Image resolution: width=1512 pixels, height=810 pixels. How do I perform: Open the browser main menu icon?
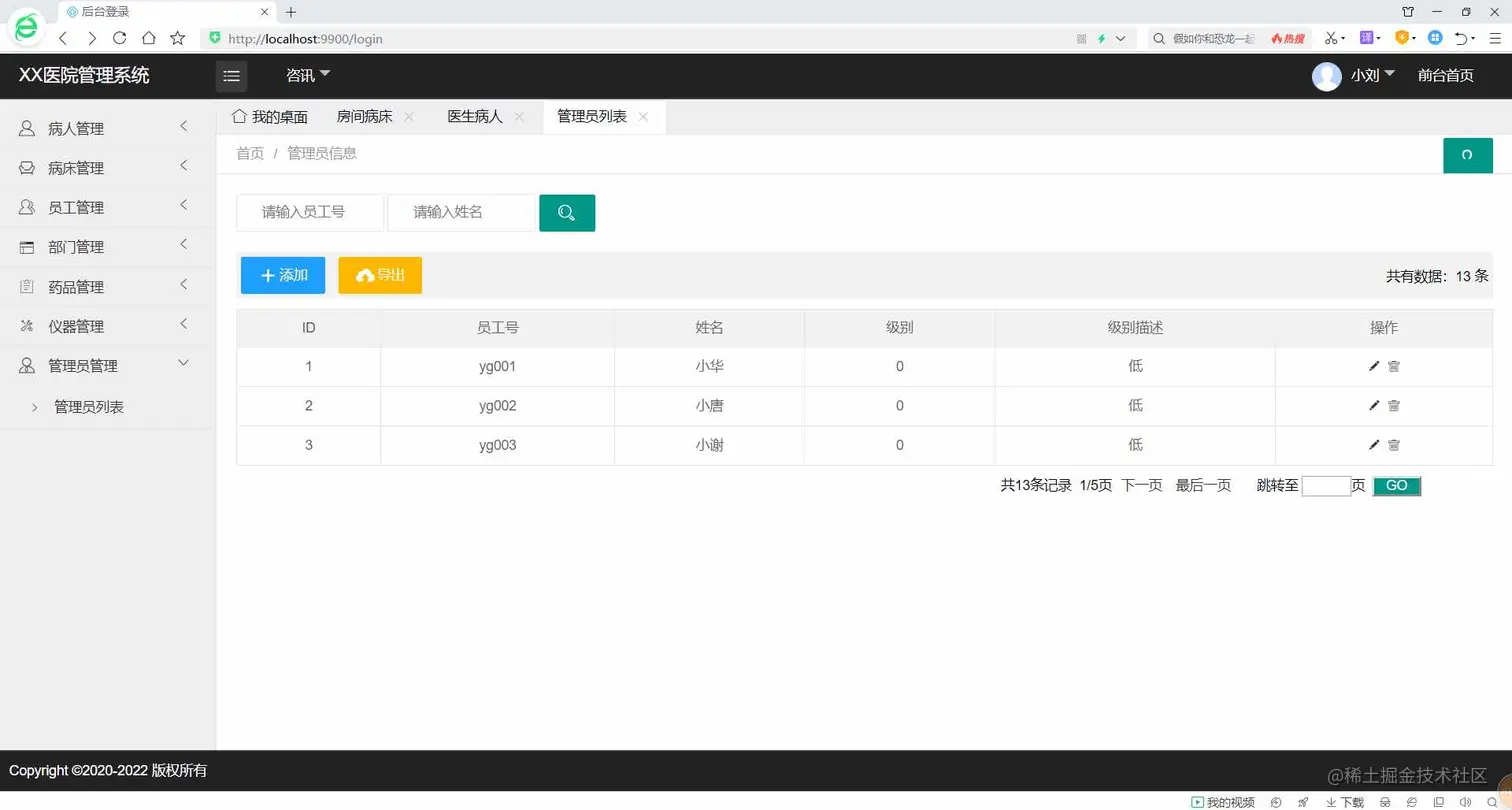[x=1493, y=38]
